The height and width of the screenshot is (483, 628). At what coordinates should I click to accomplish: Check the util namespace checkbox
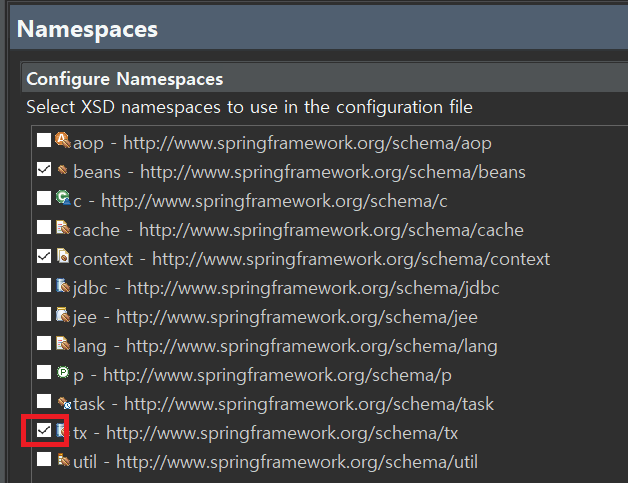click(44, 459)
